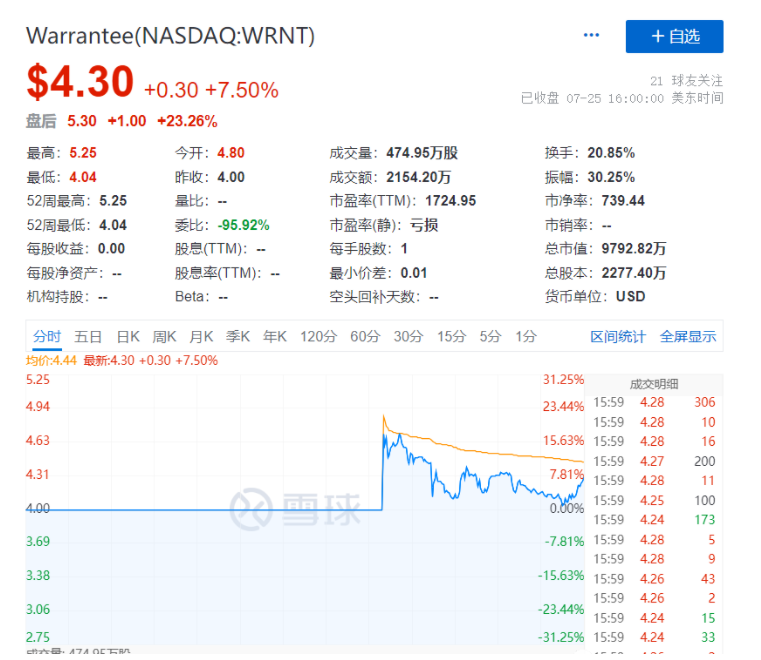
Task: Open the 月K chart tab
Action: (x=201, y=336)
